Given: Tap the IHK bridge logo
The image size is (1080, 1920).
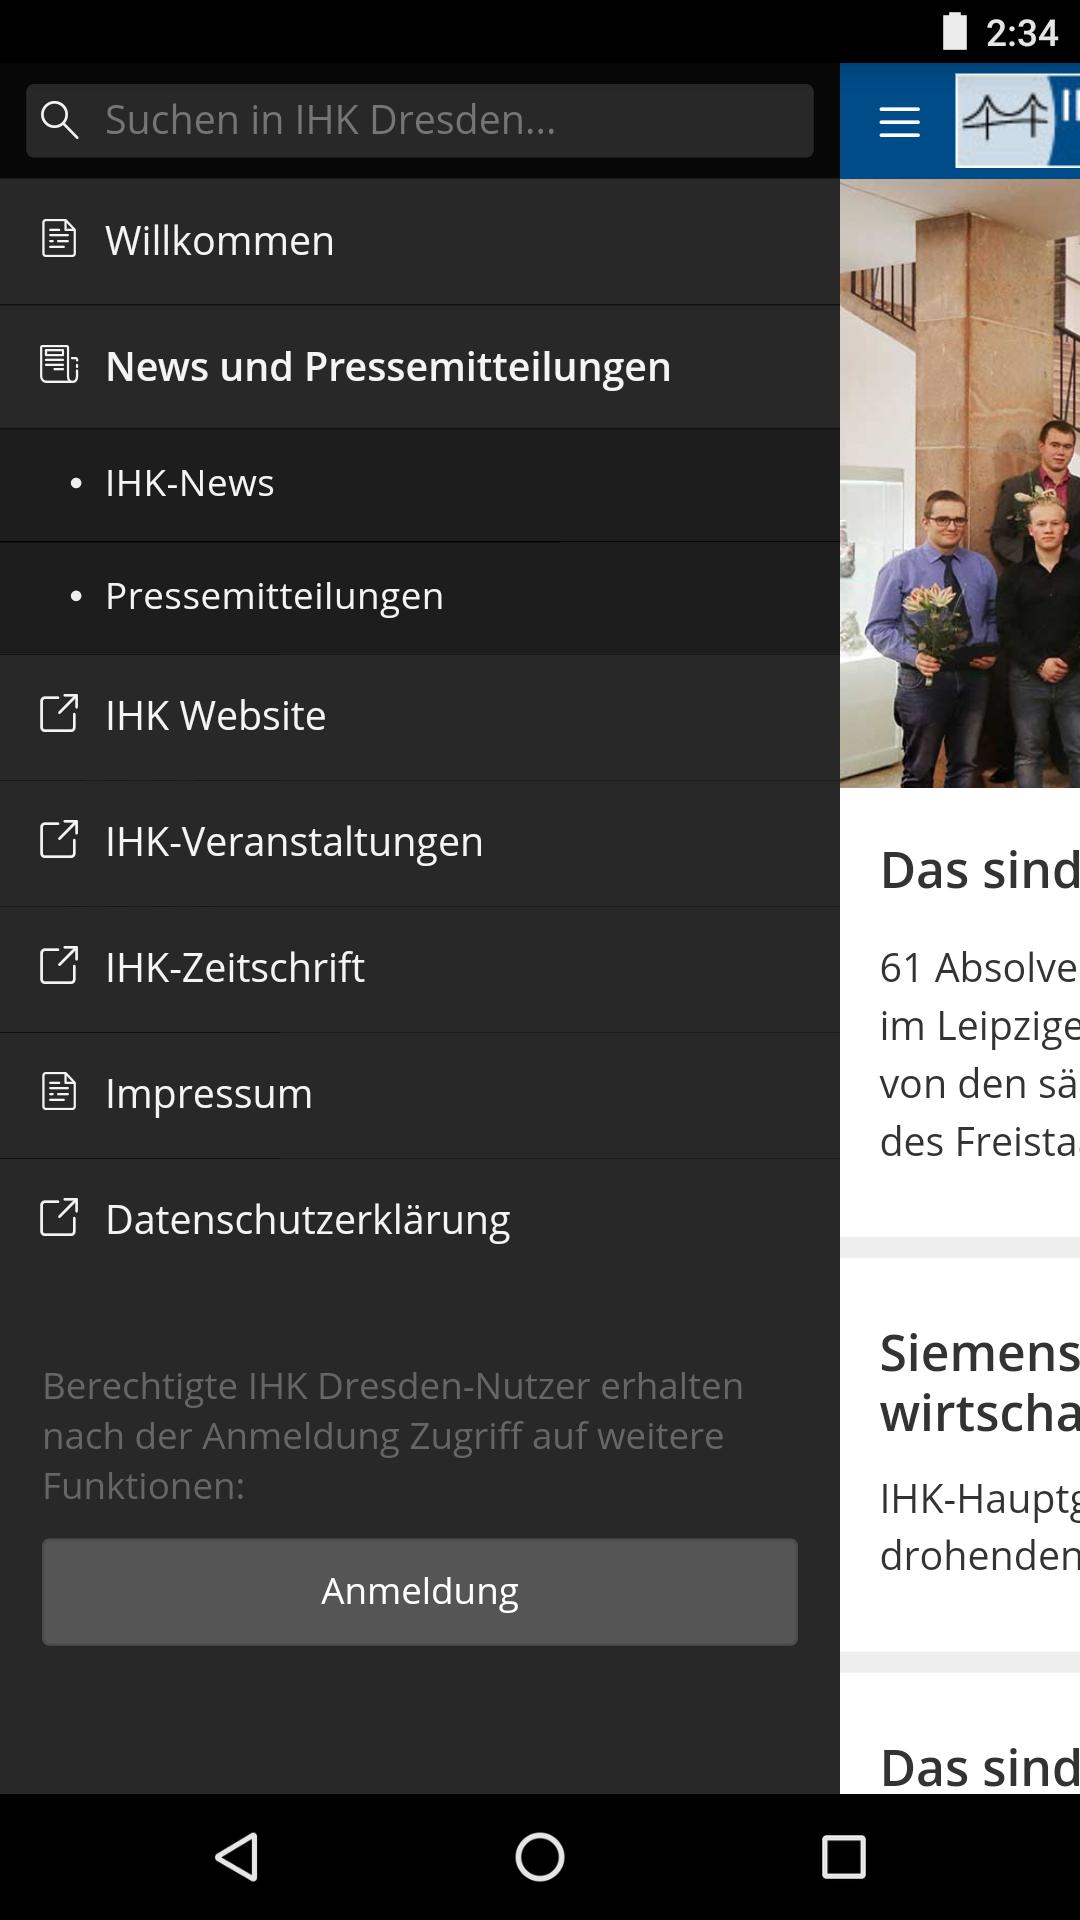Looking at the screenshot, I should (x=1017, y=121).
